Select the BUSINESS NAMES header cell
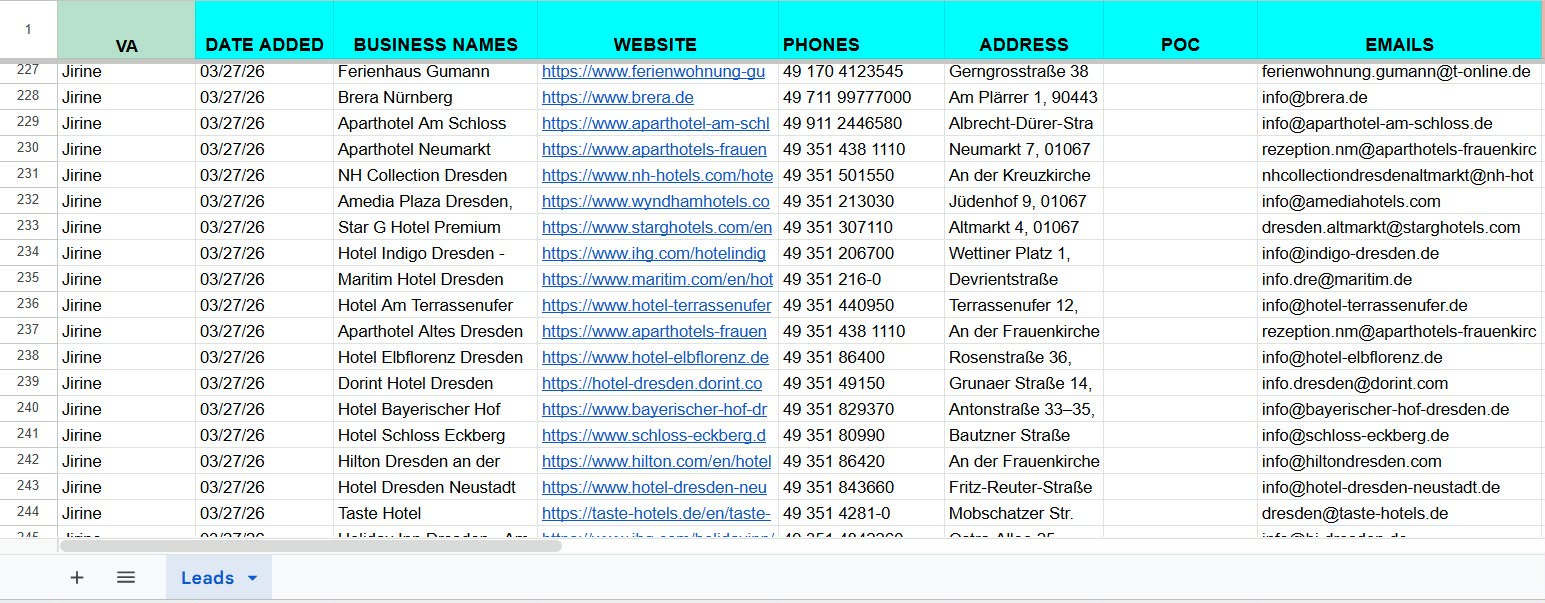 click(435, 30)
